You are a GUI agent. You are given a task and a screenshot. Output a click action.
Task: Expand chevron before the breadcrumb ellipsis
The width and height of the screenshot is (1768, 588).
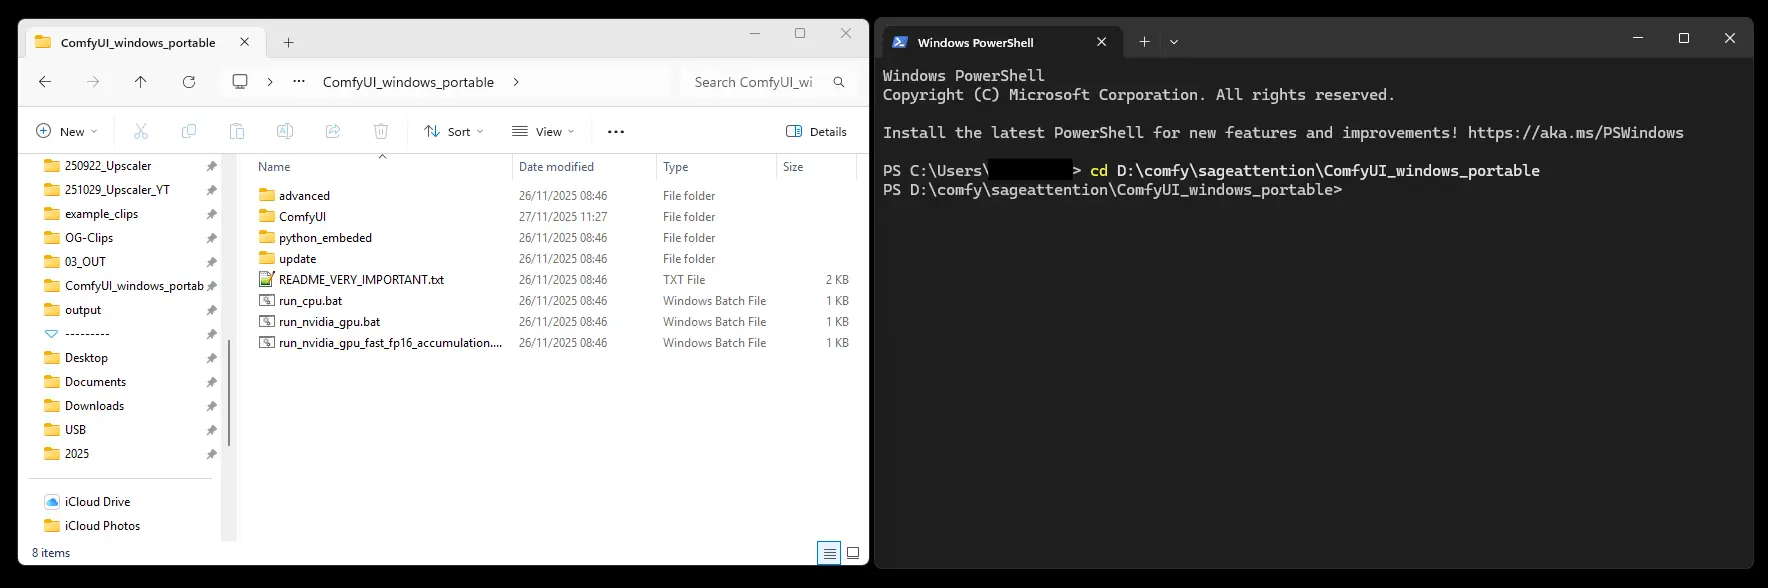(270, 82)
